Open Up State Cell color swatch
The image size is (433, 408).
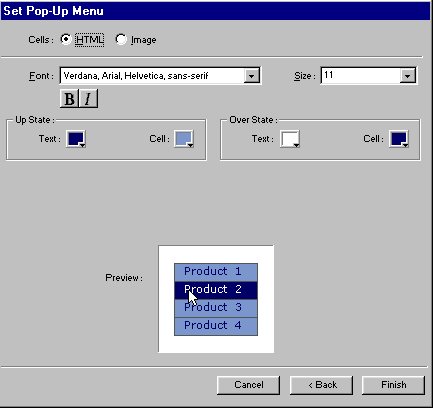pos(184,139)
